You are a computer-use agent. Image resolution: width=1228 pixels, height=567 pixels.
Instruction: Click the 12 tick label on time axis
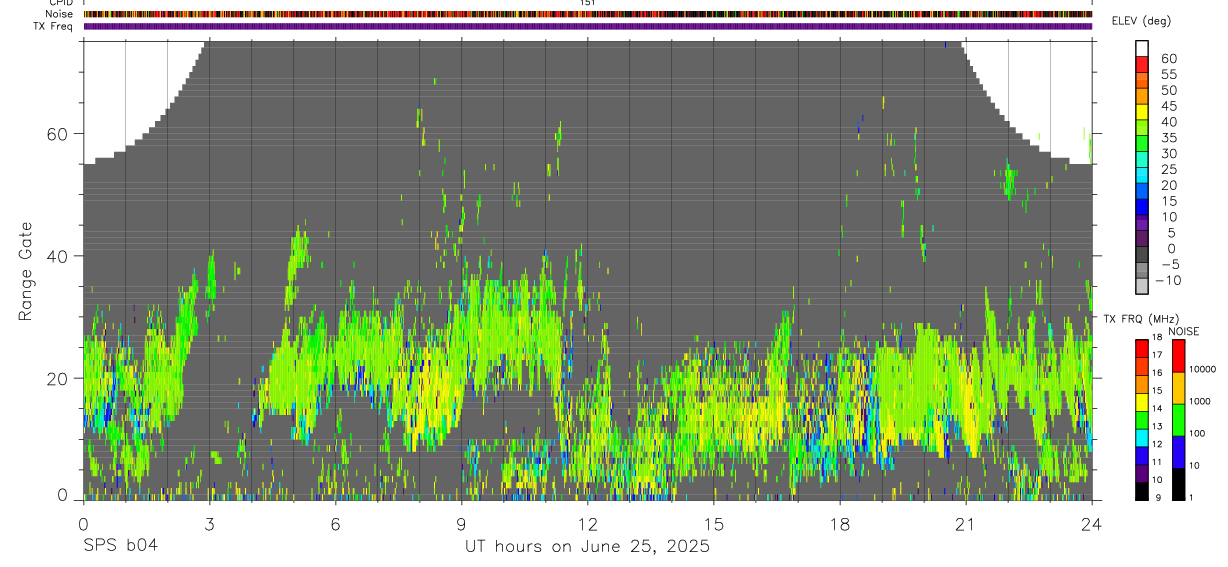[587, 523]
